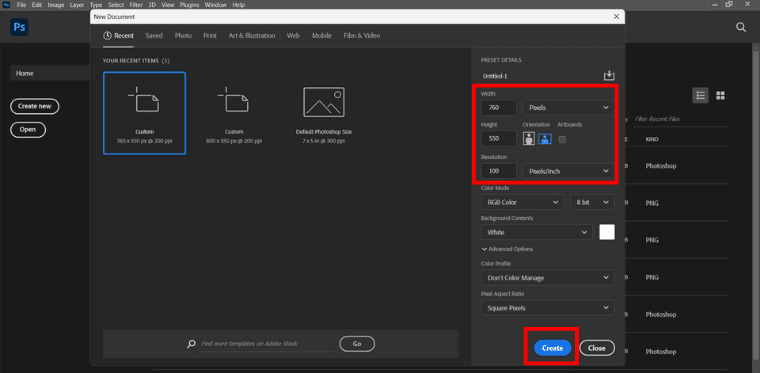Switch to list view icon on Home screen

pyautogui.click(x=700, y=95)
